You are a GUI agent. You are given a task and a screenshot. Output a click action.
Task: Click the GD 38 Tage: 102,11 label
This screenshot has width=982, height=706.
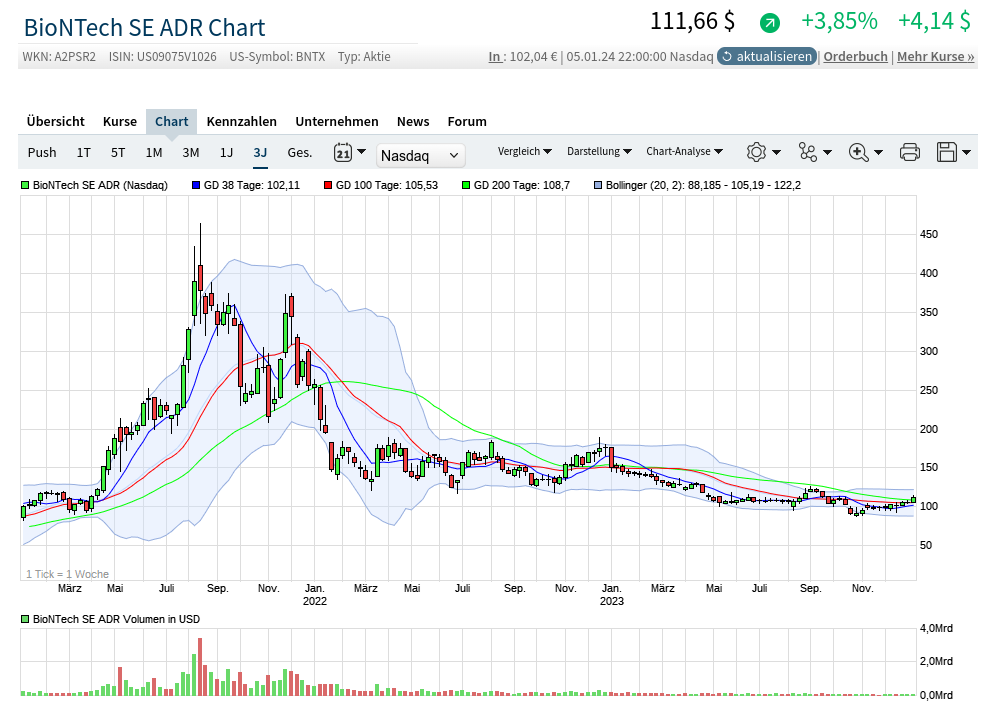coord(252,185)
